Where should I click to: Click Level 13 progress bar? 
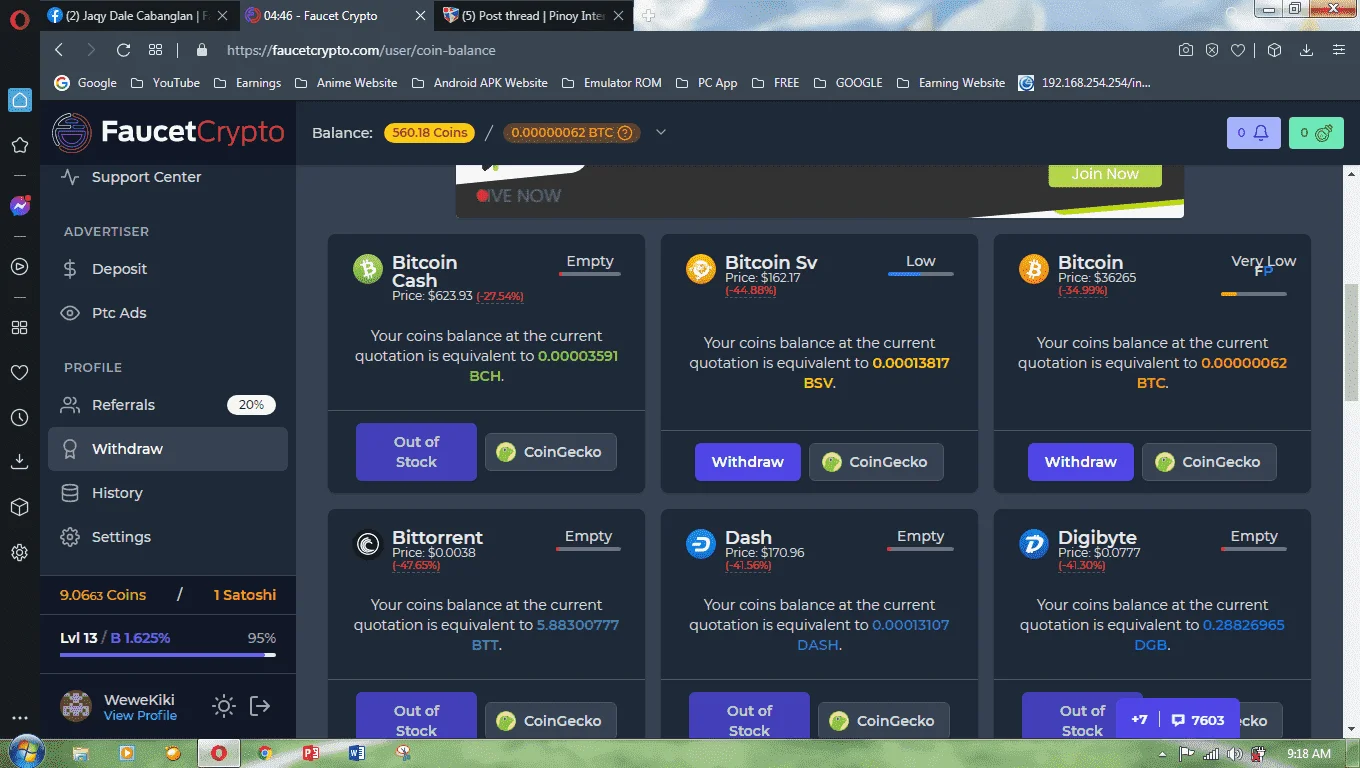click(x=168, y=655)
